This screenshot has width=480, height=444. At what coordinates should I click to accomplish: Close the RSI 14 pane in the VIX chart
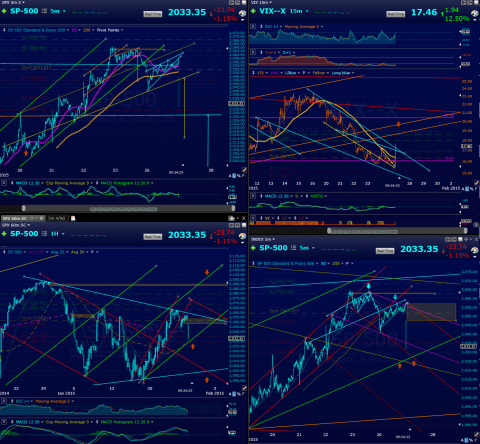(x=253, y=26)
